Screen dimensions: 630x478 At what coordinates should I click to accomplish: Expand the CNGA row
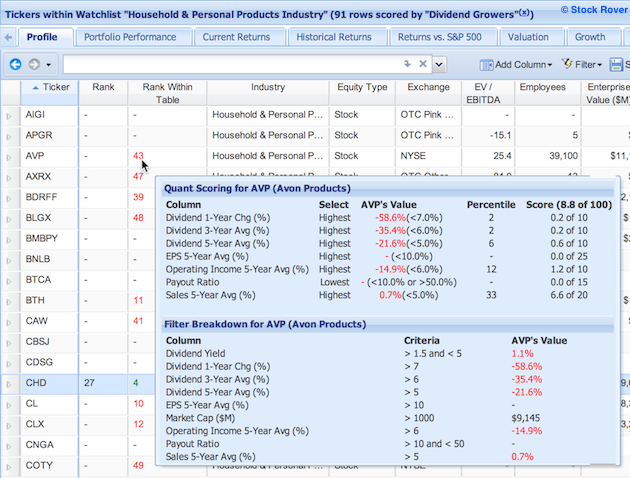point(9,446)
